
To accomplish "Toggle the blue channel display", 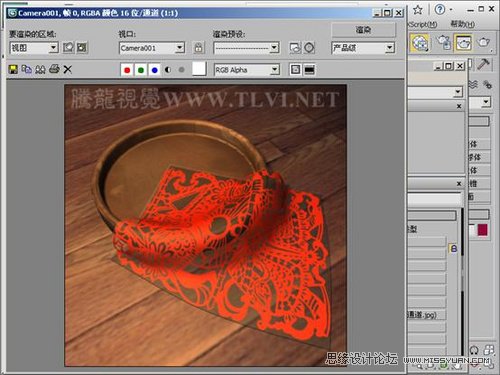I will pyautogui.click(x=154, y=70).
